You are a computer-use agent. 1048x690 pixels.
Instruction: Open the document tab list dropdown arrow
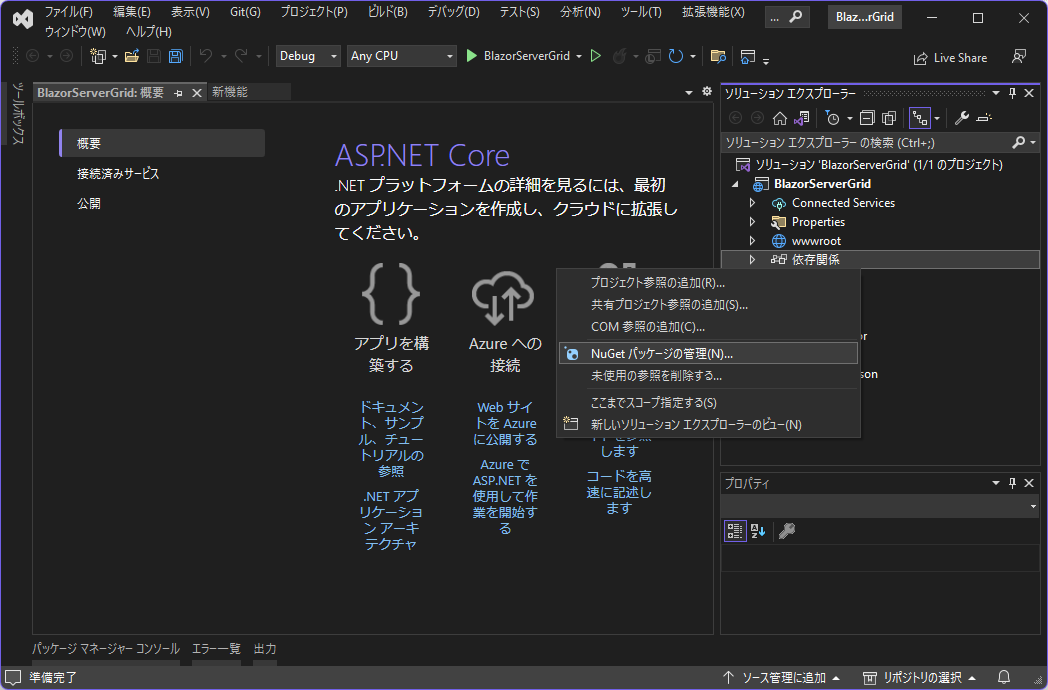[689, 92]
